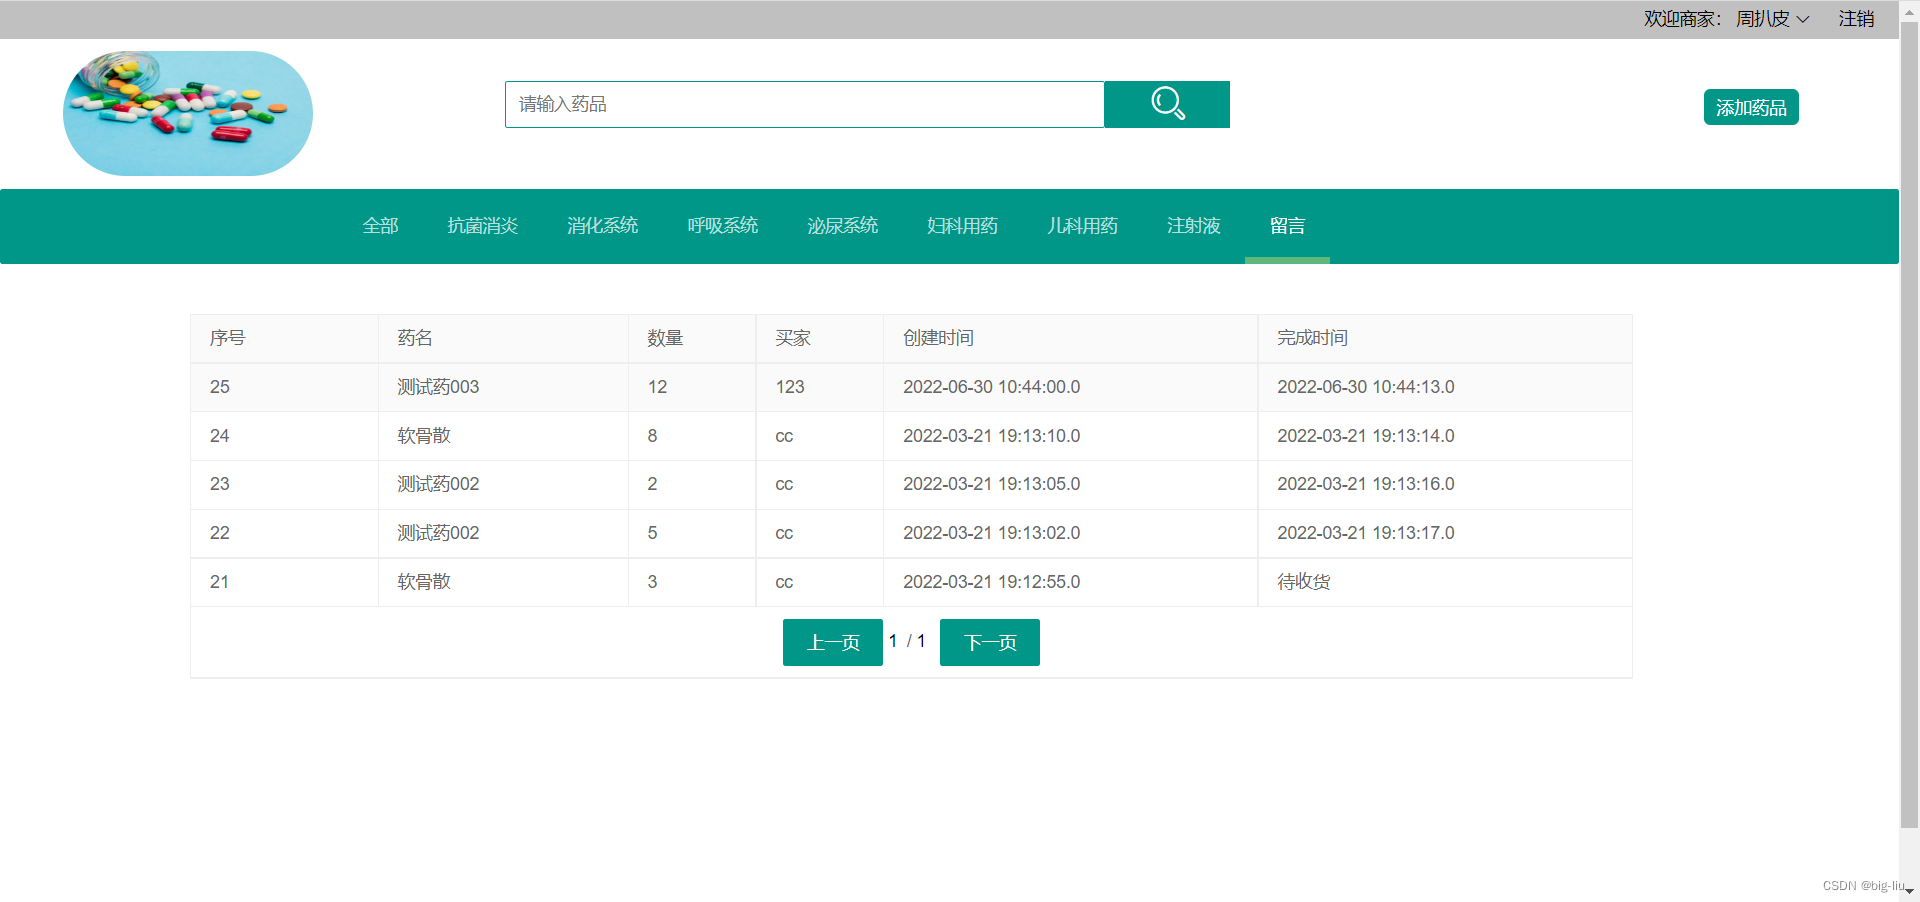Click order number 21 cell
This screenshot has width=1920, height=902.
point(284,582)
